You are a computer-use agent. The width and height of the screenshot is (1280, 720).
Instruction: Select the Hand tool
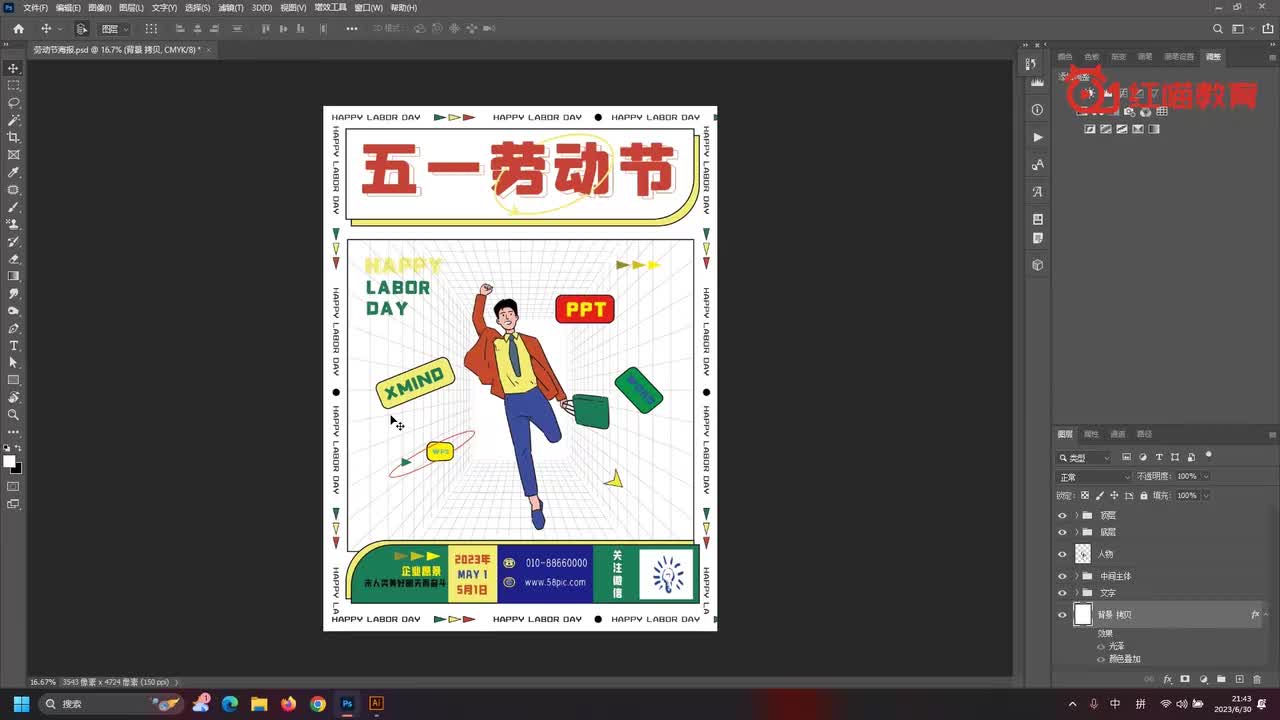(x=14, y=397)
